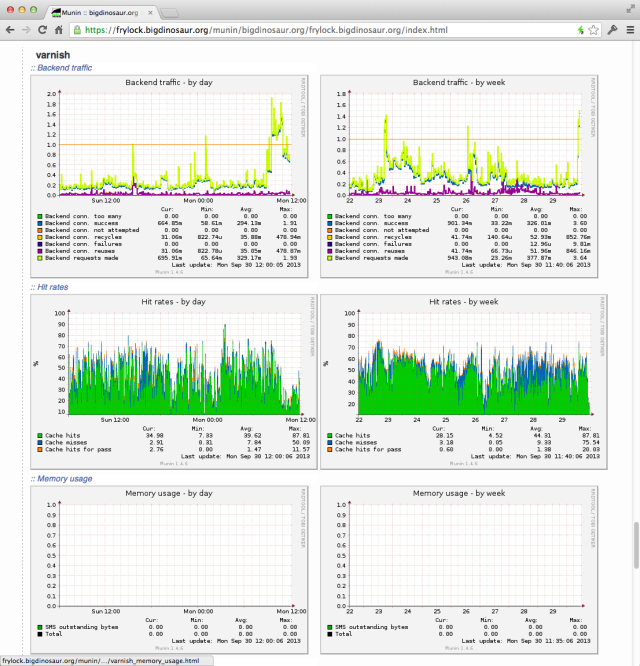Select the Munin bigdinosaur.org tab
The image size is (640, 666).
pos(100,13)
